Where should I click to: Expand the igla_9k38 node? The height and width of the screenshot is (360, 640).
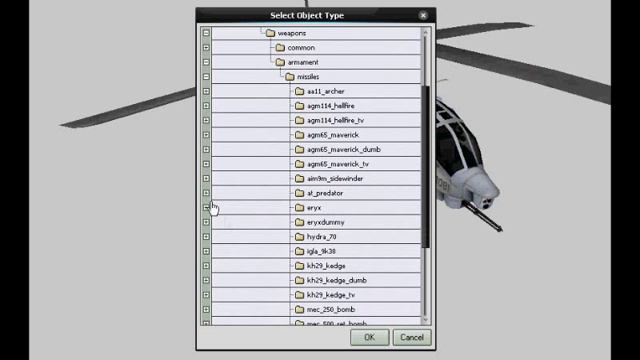(206, 251)
